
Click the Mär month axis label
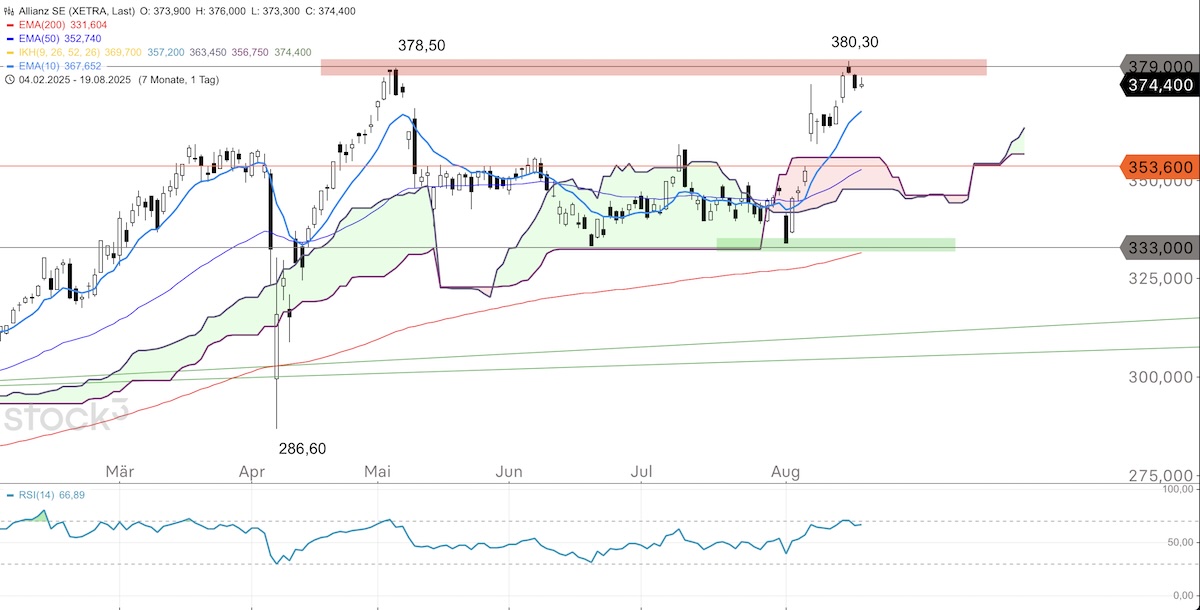click(120, 470)
